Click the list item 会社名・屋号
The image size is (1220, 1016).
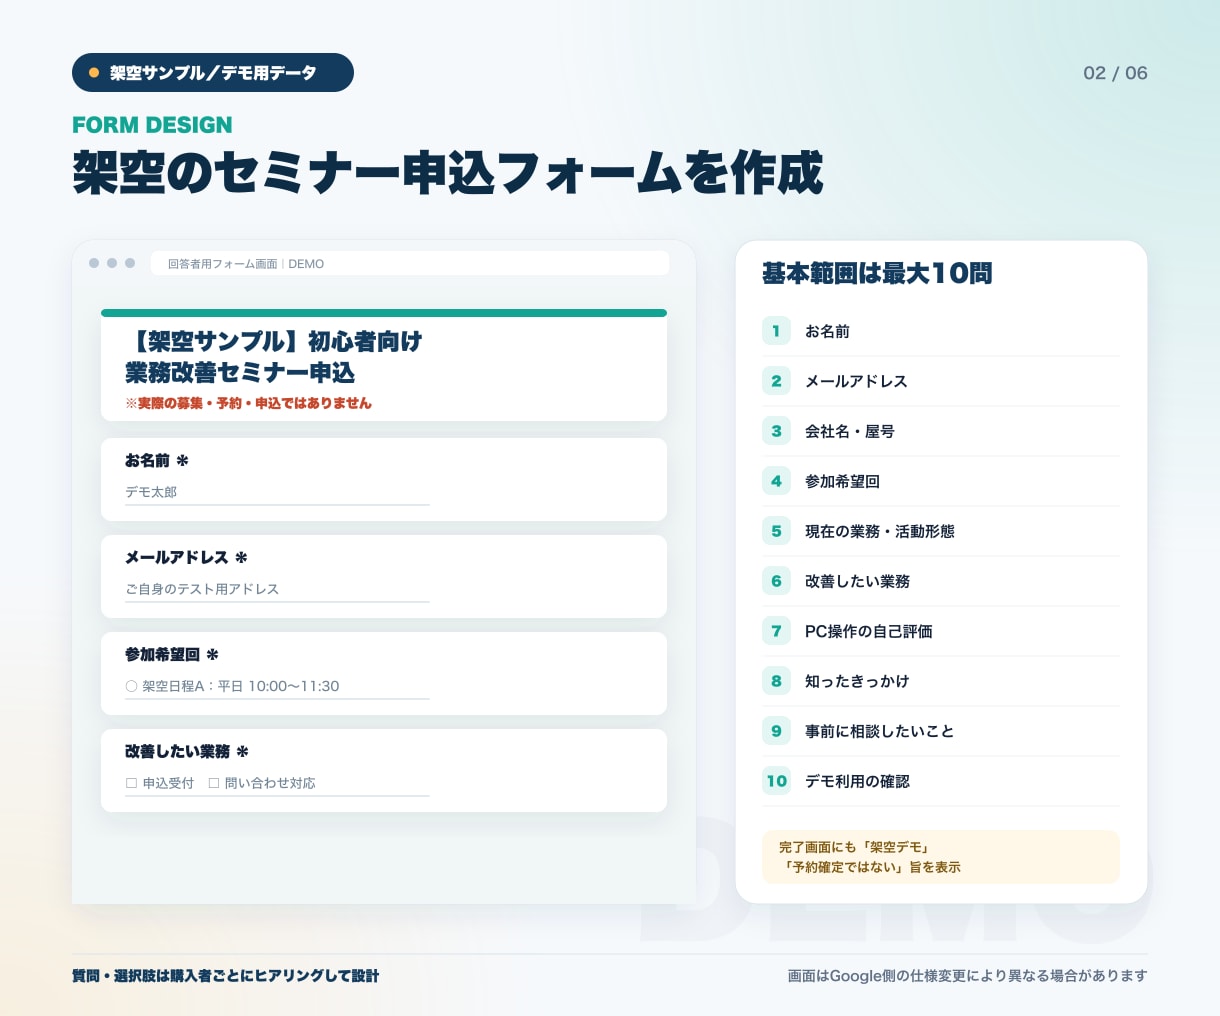point(850,431)
